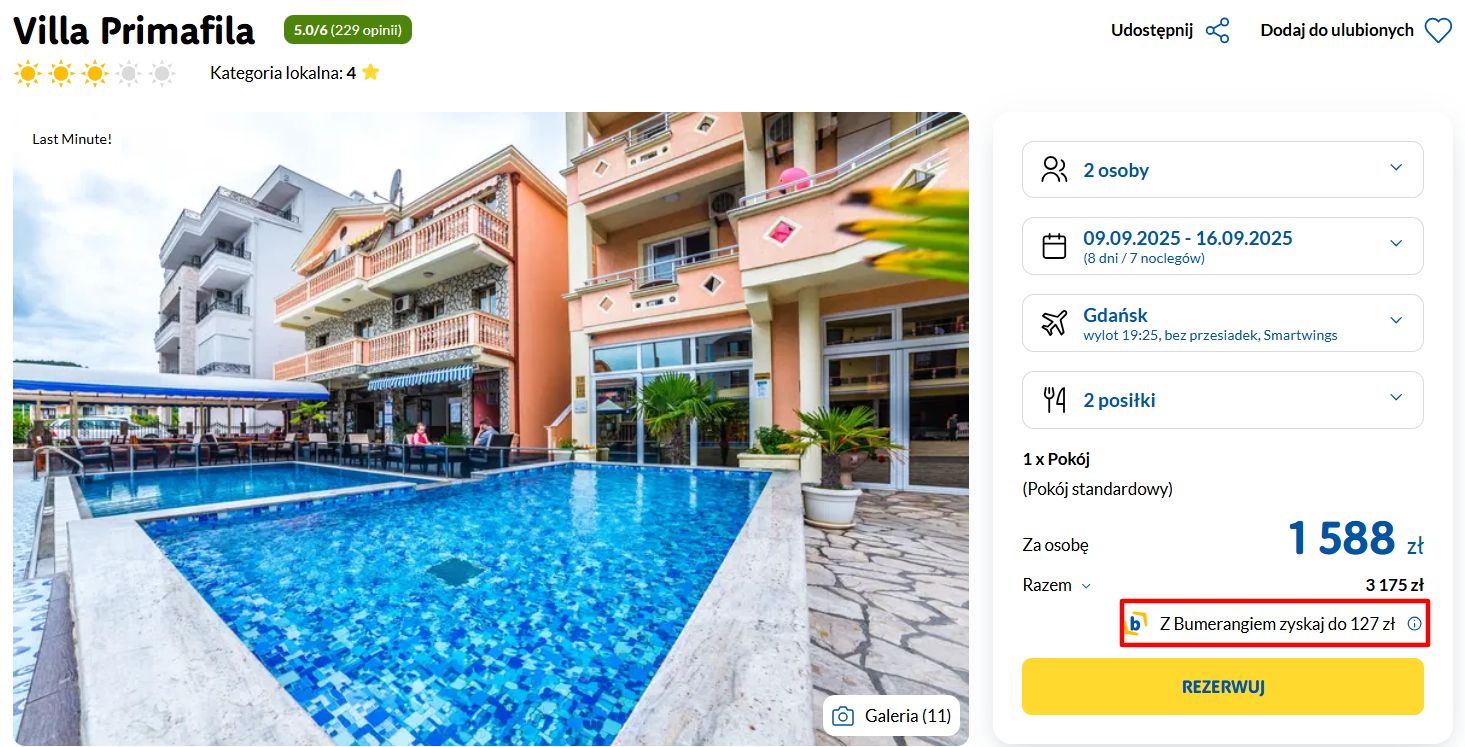Click the info icon beside the Bumerang offer
Screen dimensions: 1465x747
(1414, 623)
